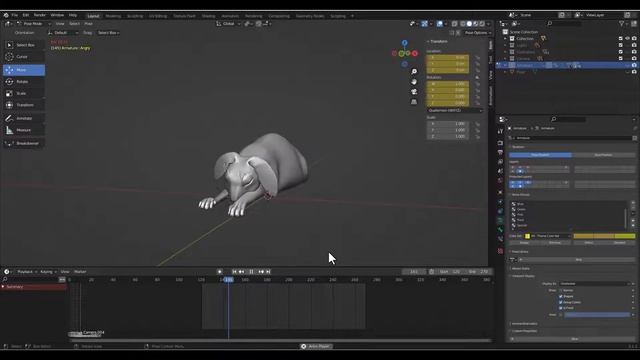Toggle camera view icon in viewport
Viewport: 640px width, 360px height.
[x=414, y=92]
